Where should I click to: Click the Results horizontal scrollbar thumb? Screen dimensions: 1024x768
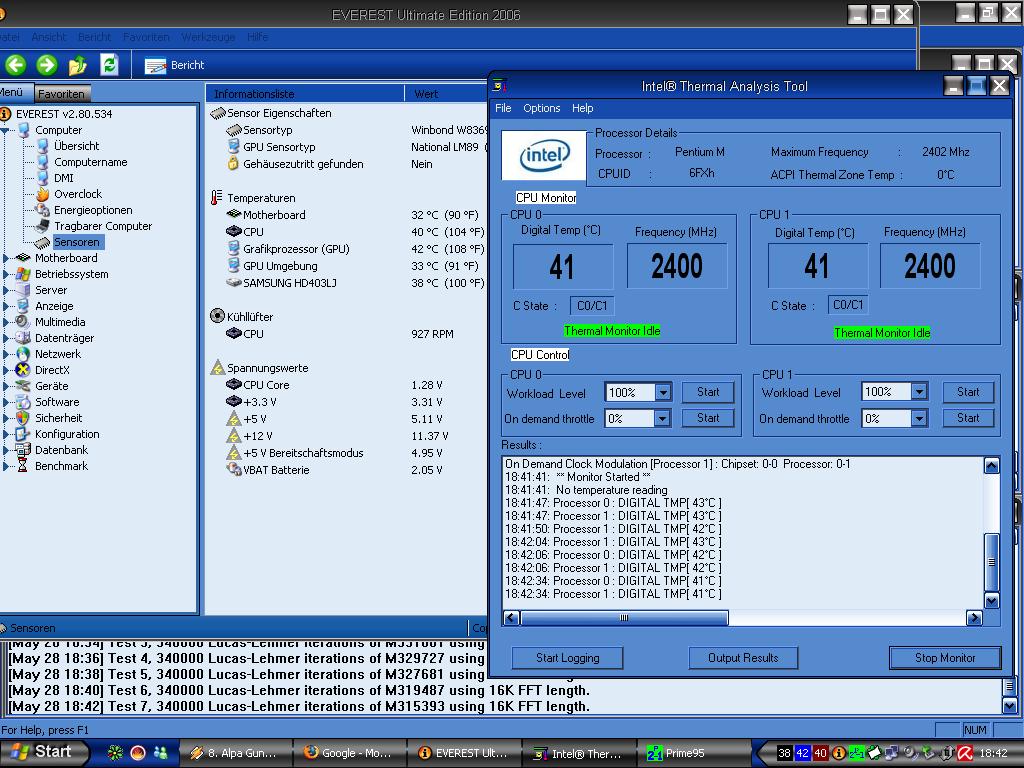624,618
